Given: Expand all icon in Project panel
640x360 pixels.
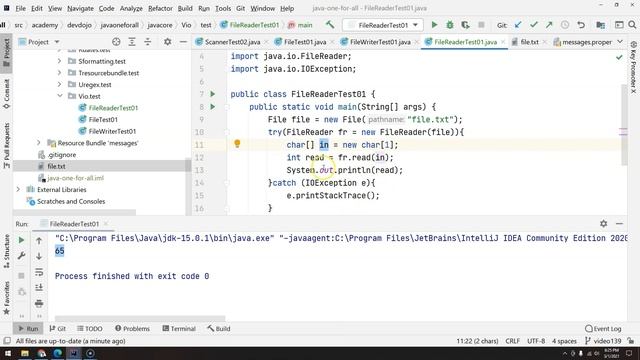Looking at the screenshot, I should [132, 42].
